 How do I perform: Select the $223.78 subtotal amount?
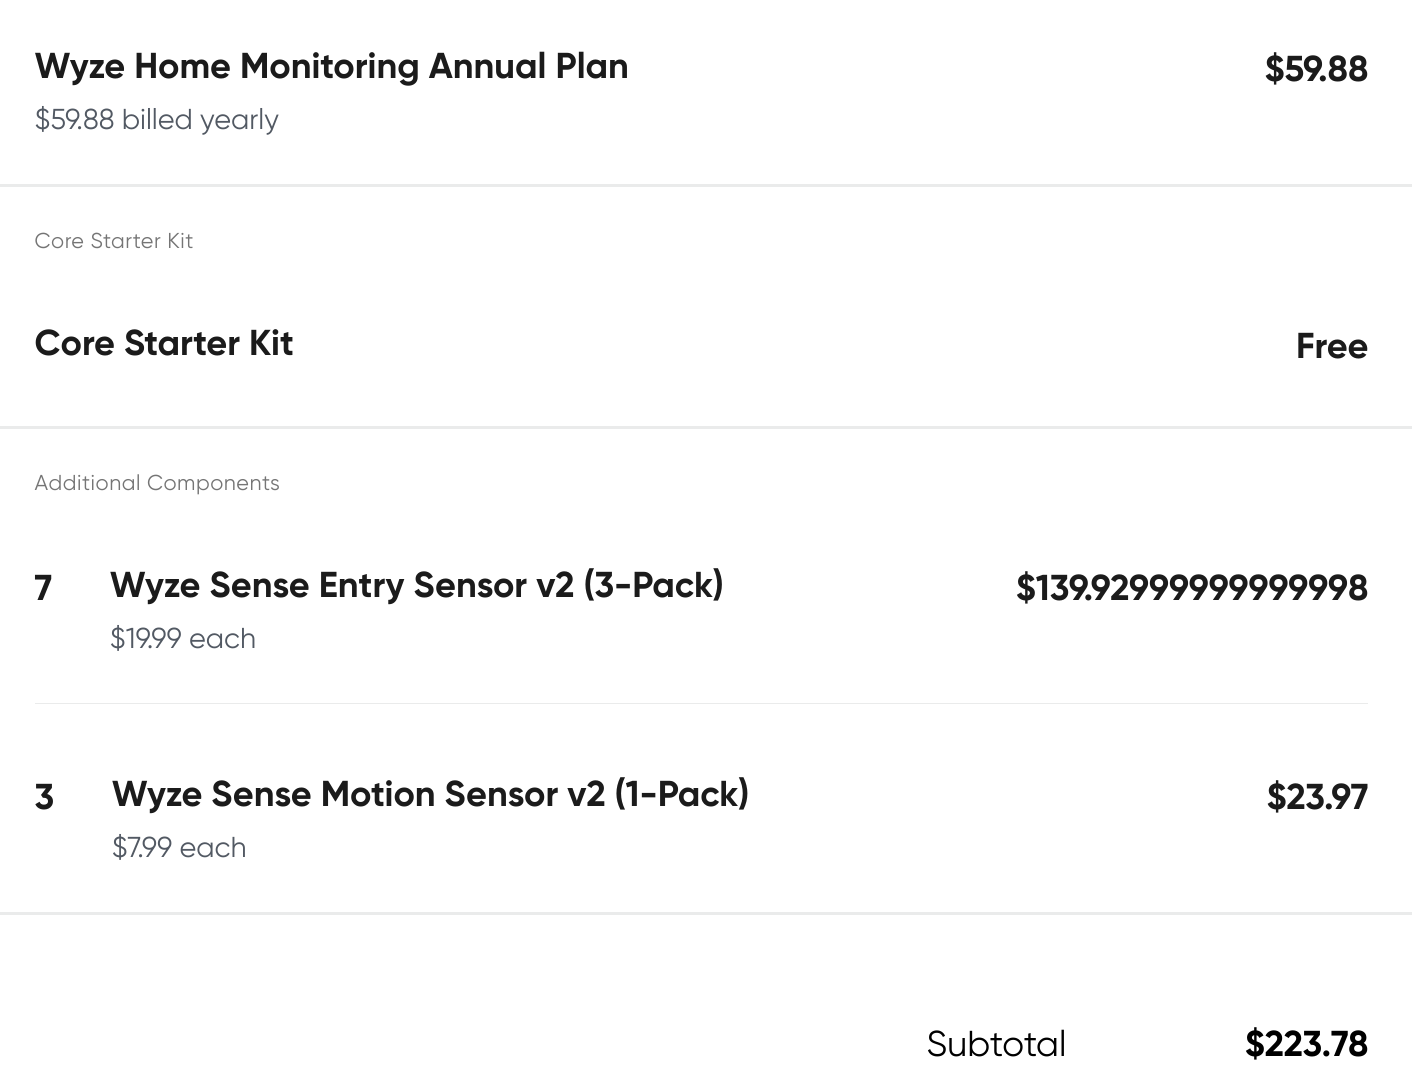[x=1306, y=1044]
